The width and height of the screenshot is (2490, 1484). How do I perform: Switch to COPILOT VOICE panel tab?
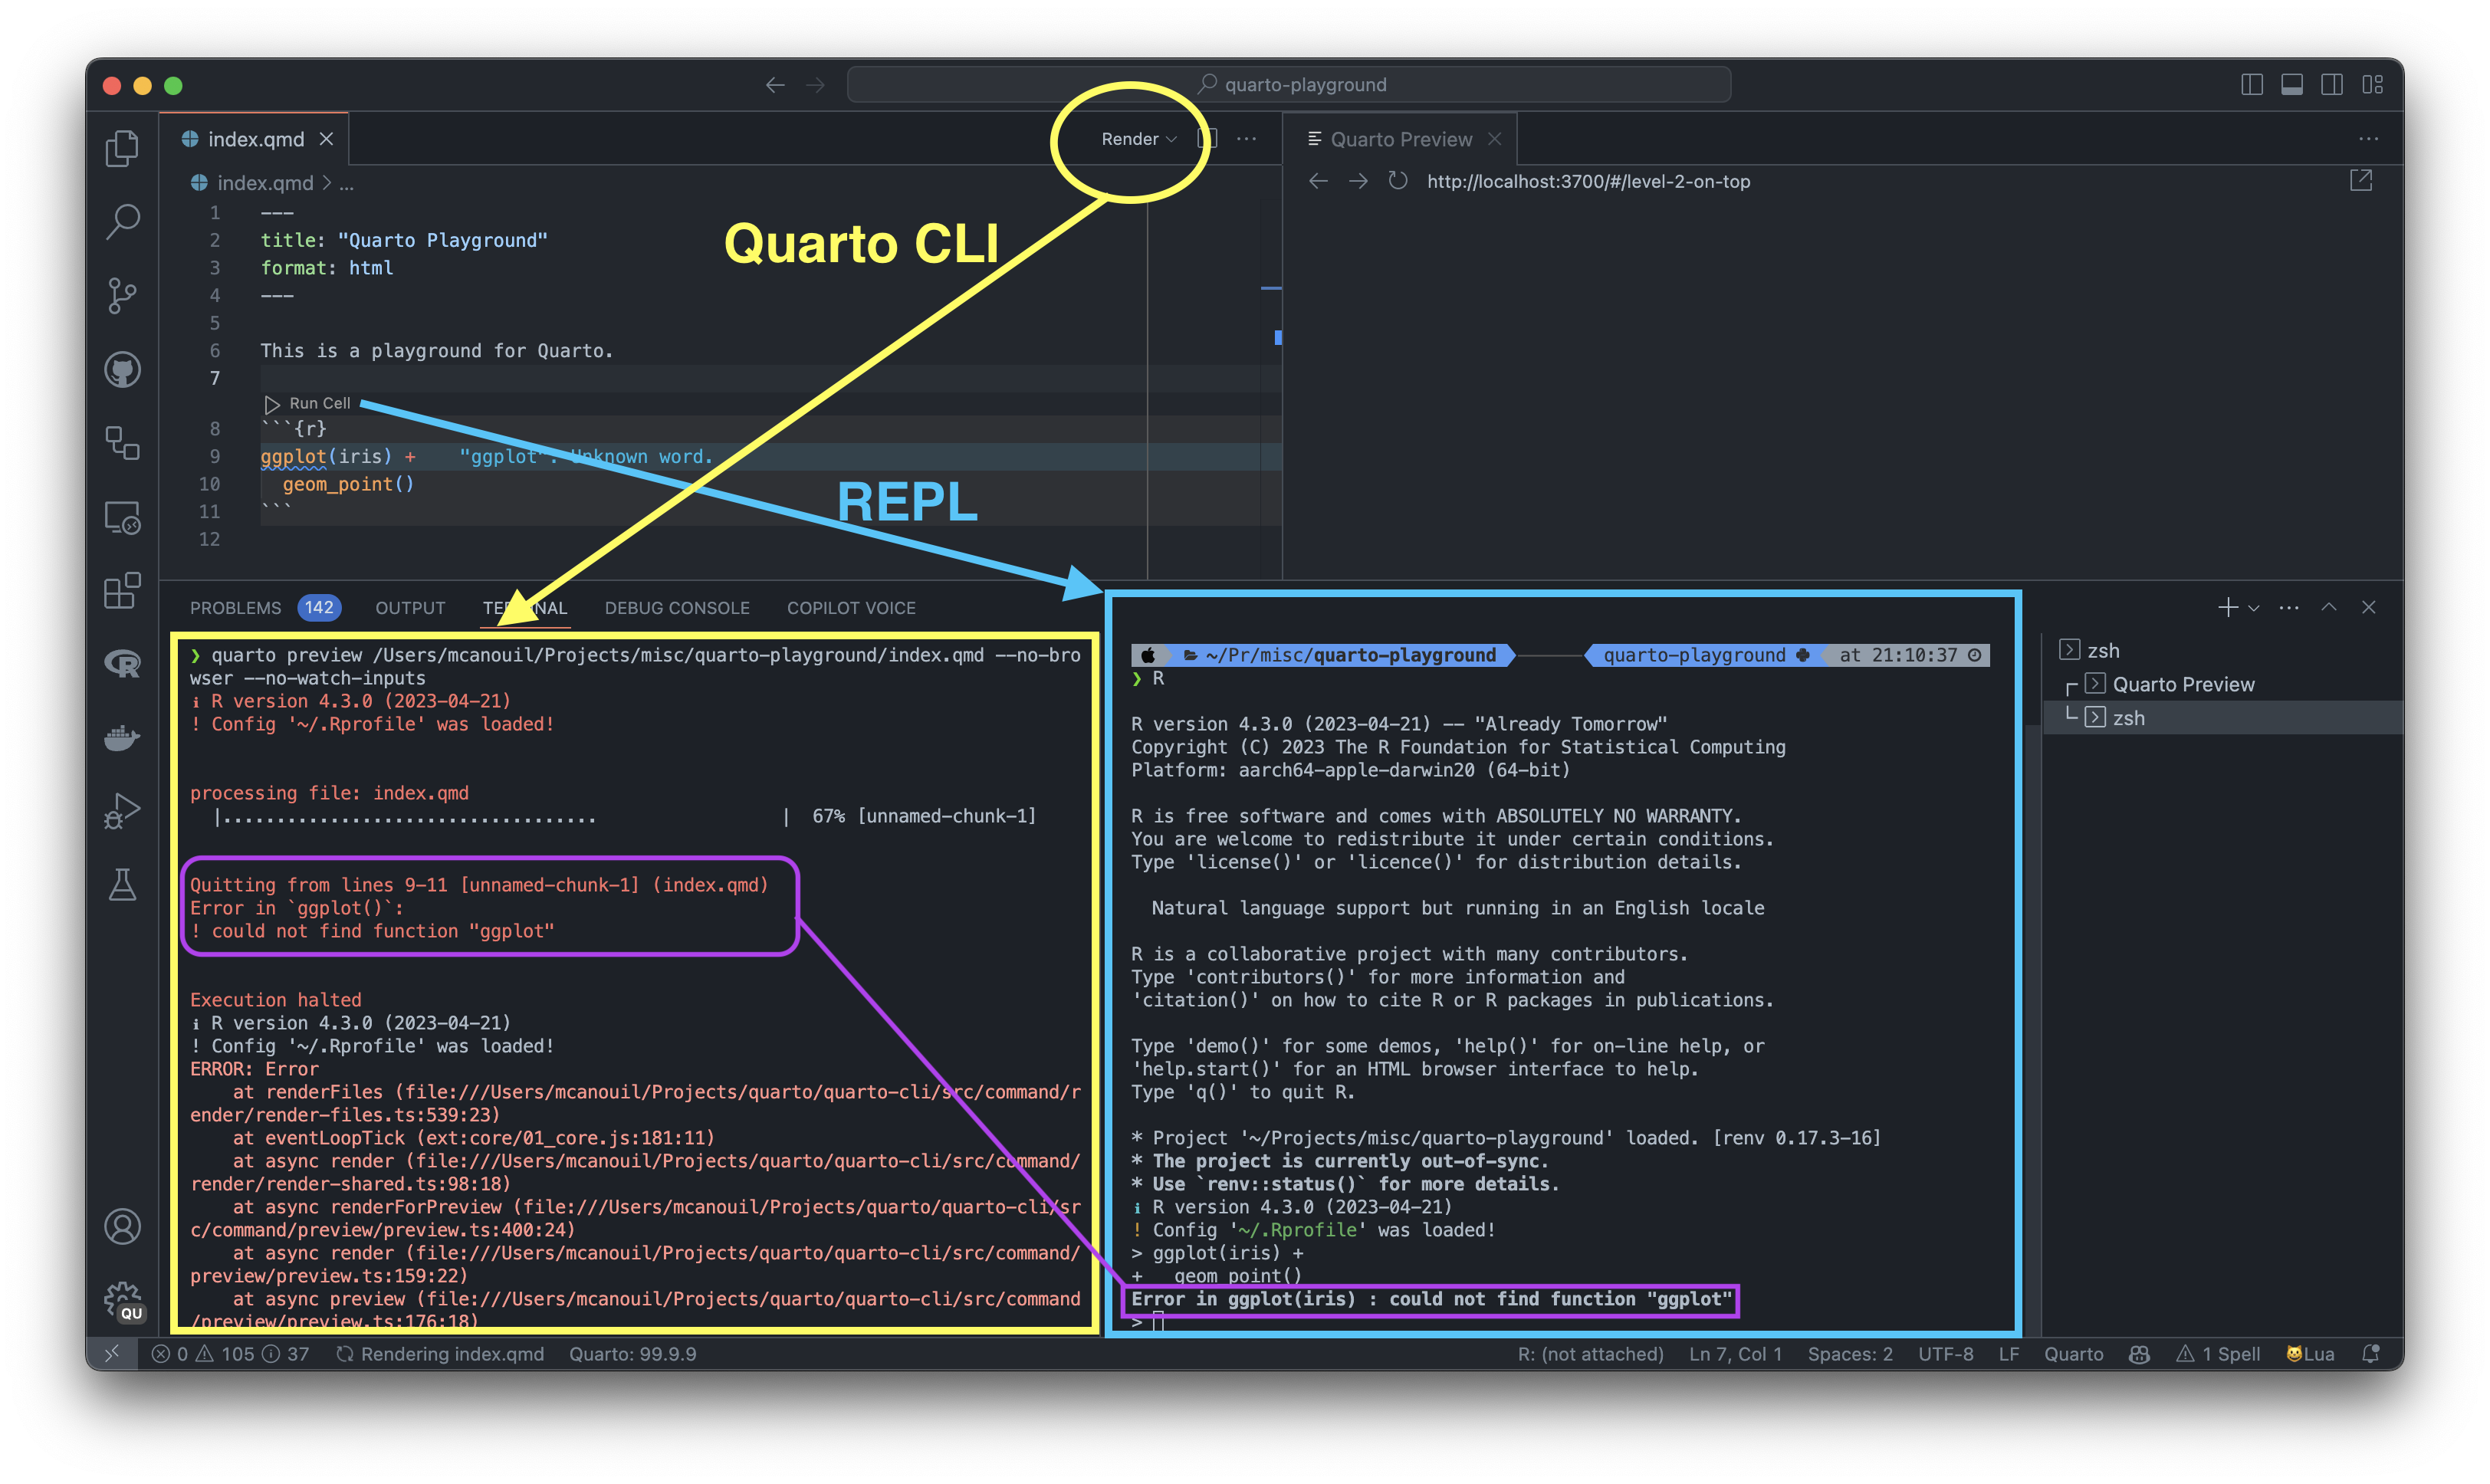pos(851,607)
